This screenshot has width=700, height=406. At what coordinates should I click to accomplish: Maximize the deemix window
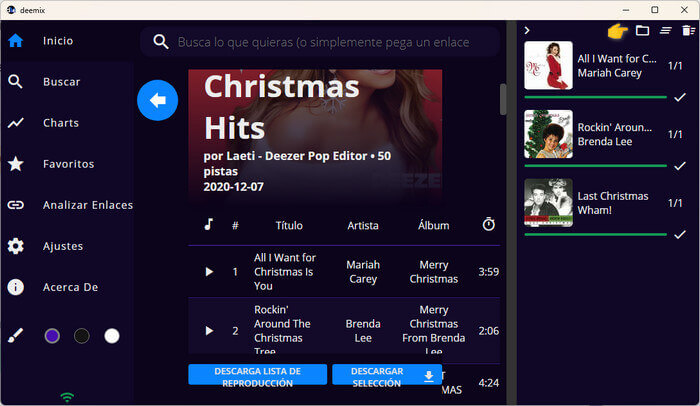[x=654, y=10]
